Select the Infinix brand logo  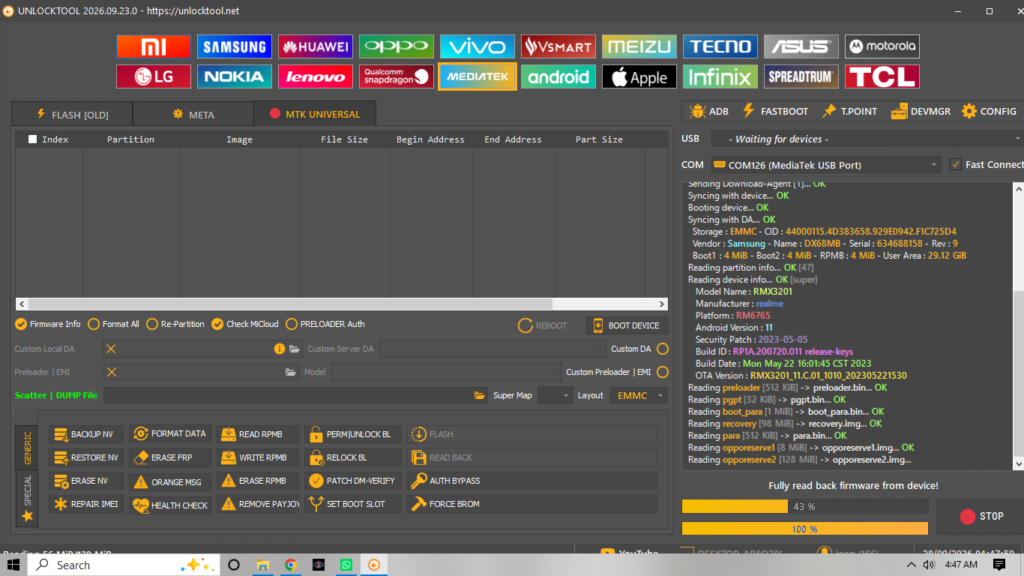coord(720,76)
